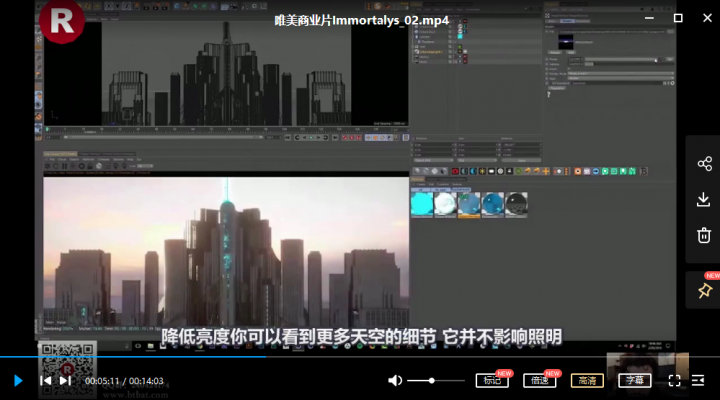Skip to the next video
Screen dimensions: 720x400
[x=65, y=381]
